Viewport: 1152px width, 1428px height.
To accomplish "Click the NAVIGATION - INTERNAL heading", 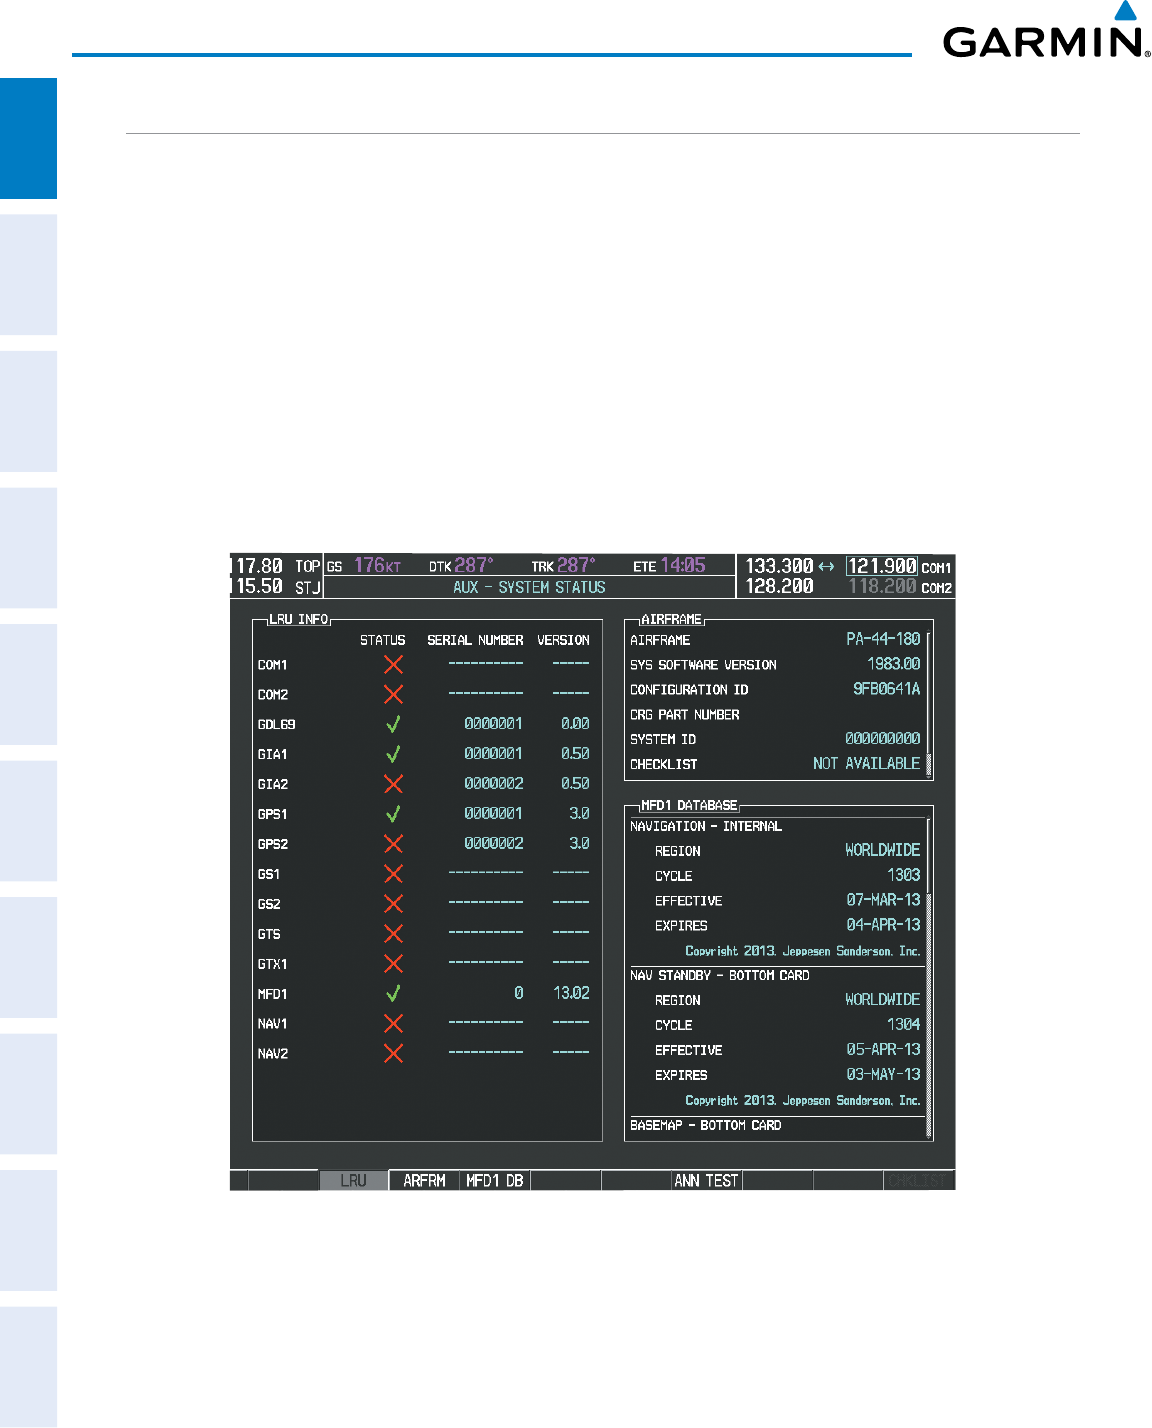I will (706, 827).
